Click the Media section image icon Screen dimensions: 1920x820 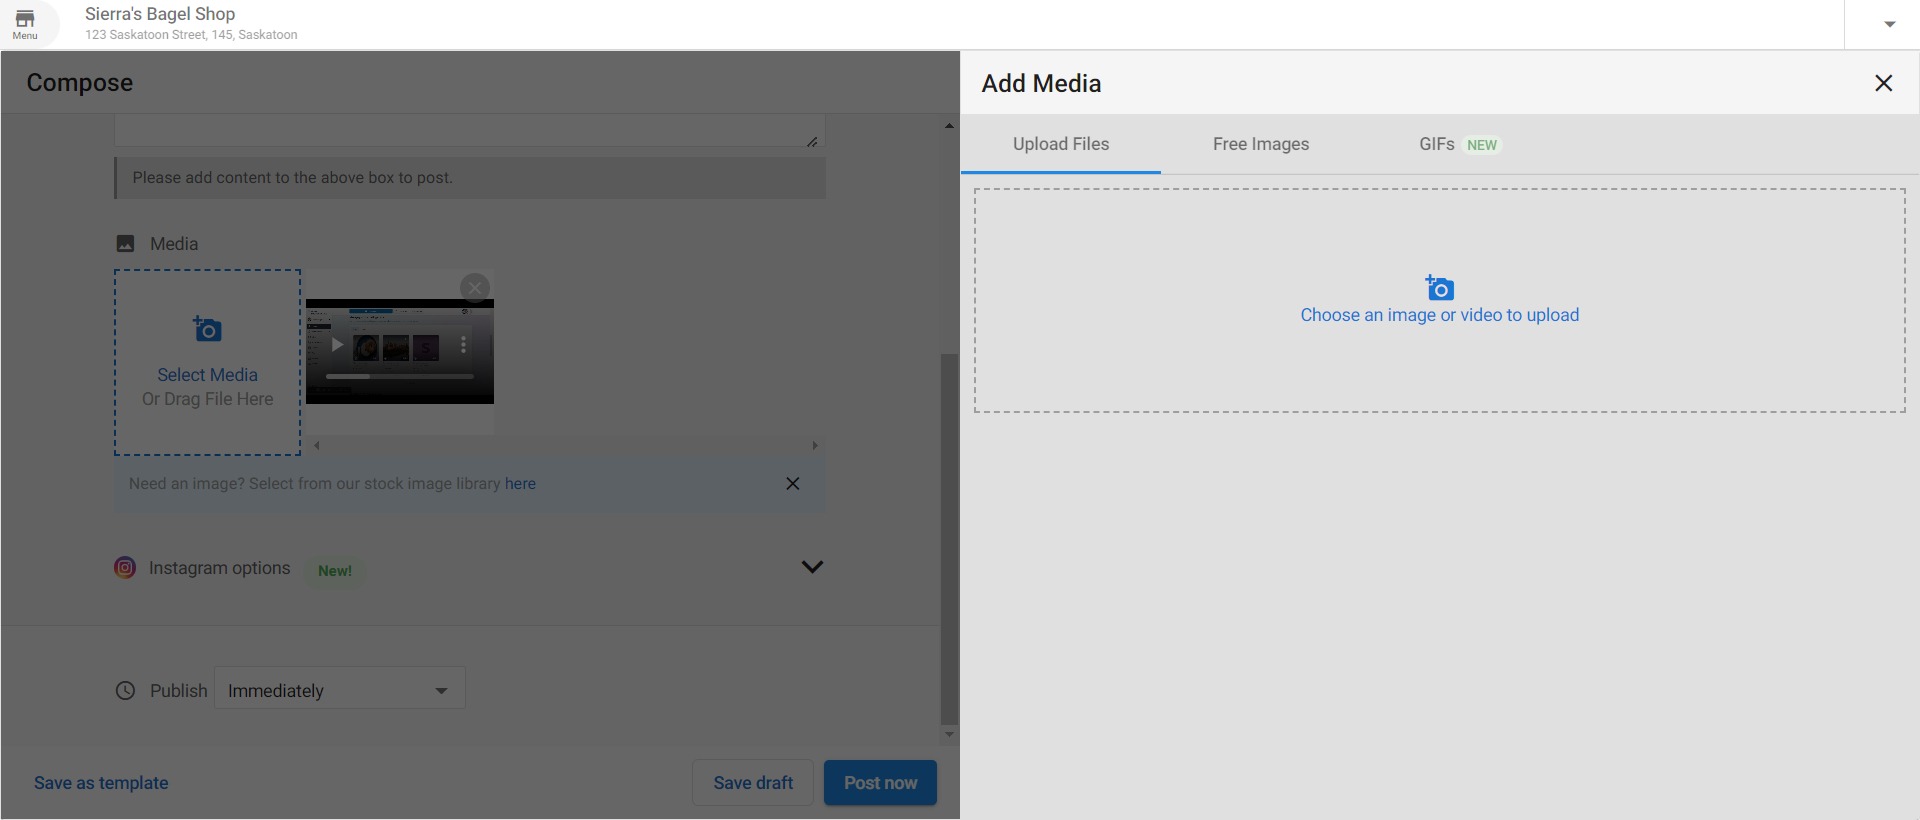125,244
